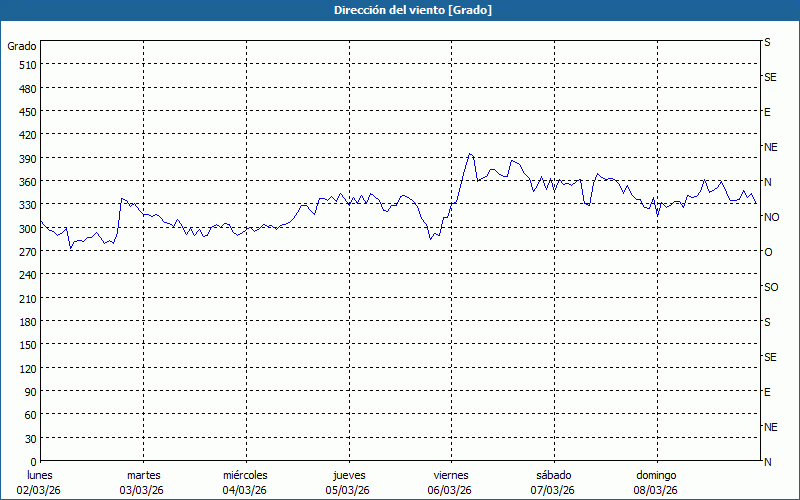Click the "NO" compass label on right axis
Screen dimensions: 800x500
(x=771, y=217)
